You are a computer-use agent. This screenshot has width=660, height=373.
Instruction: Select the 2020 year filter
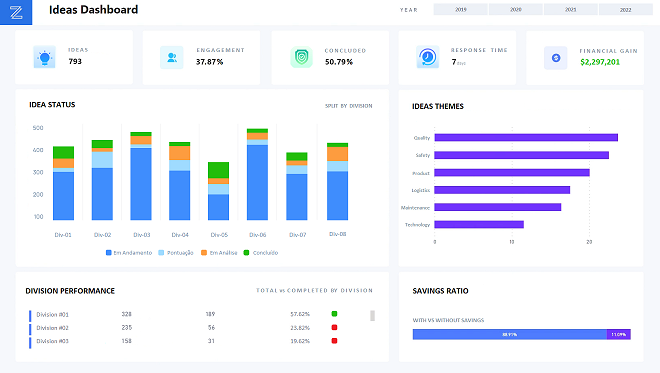pos(516,9)
